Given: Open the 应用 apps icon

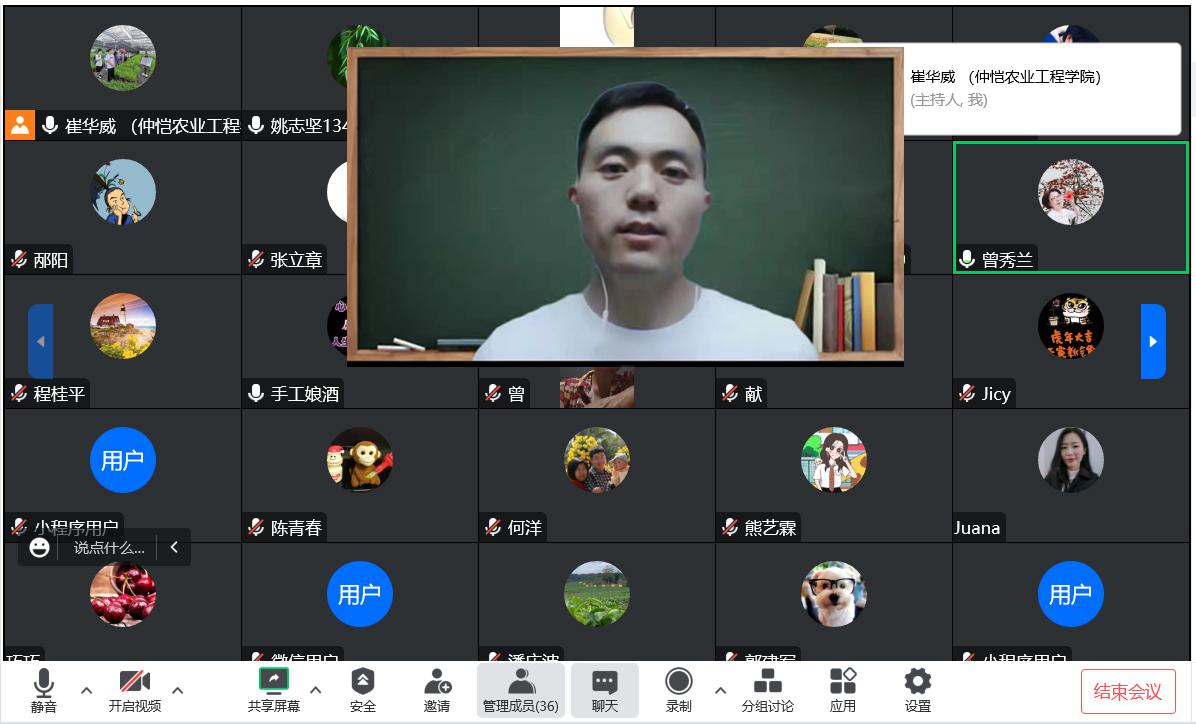Looking at the screenshot, I should click(842, 690).
